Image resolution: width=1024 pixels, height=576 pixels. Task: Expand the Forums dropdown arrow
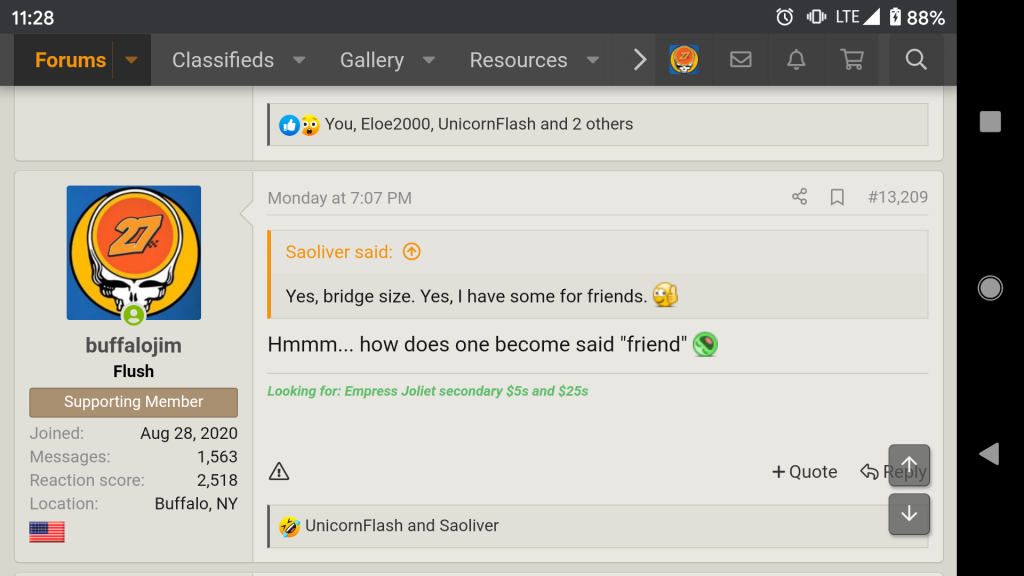[x=131, y=60]
